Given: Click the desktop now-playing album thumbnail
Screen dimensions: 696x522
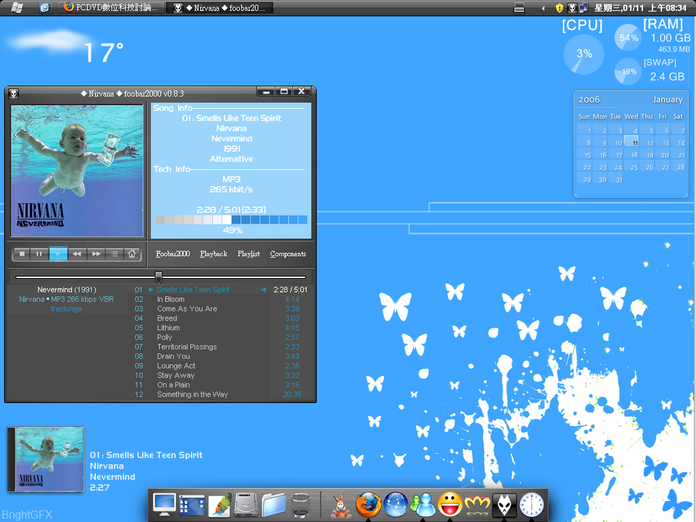Looking at the screenshot, I should [x=46, y=459].
